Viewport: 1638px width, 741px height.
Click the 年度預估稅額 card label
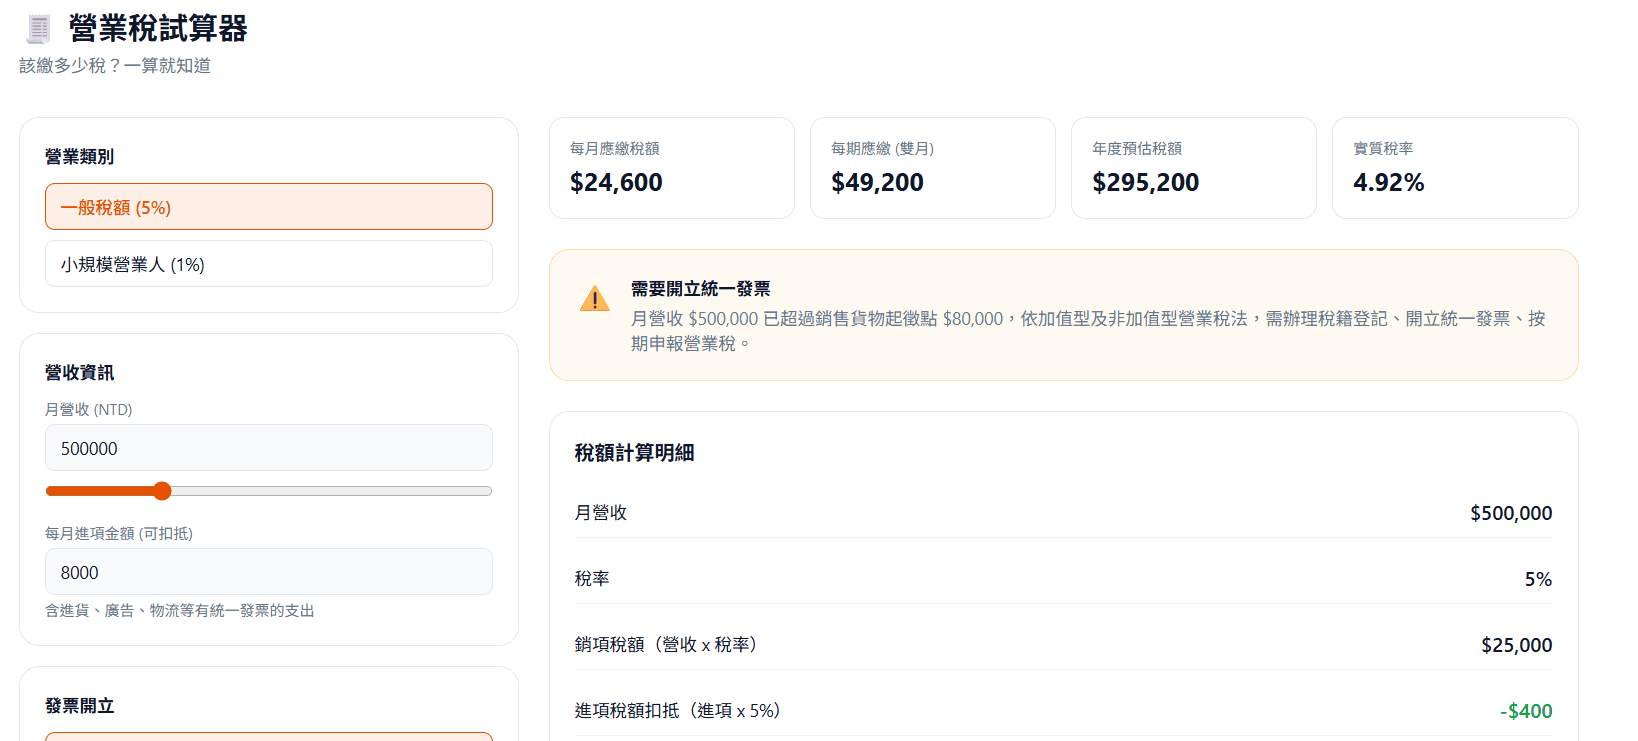pos(1137,149)
